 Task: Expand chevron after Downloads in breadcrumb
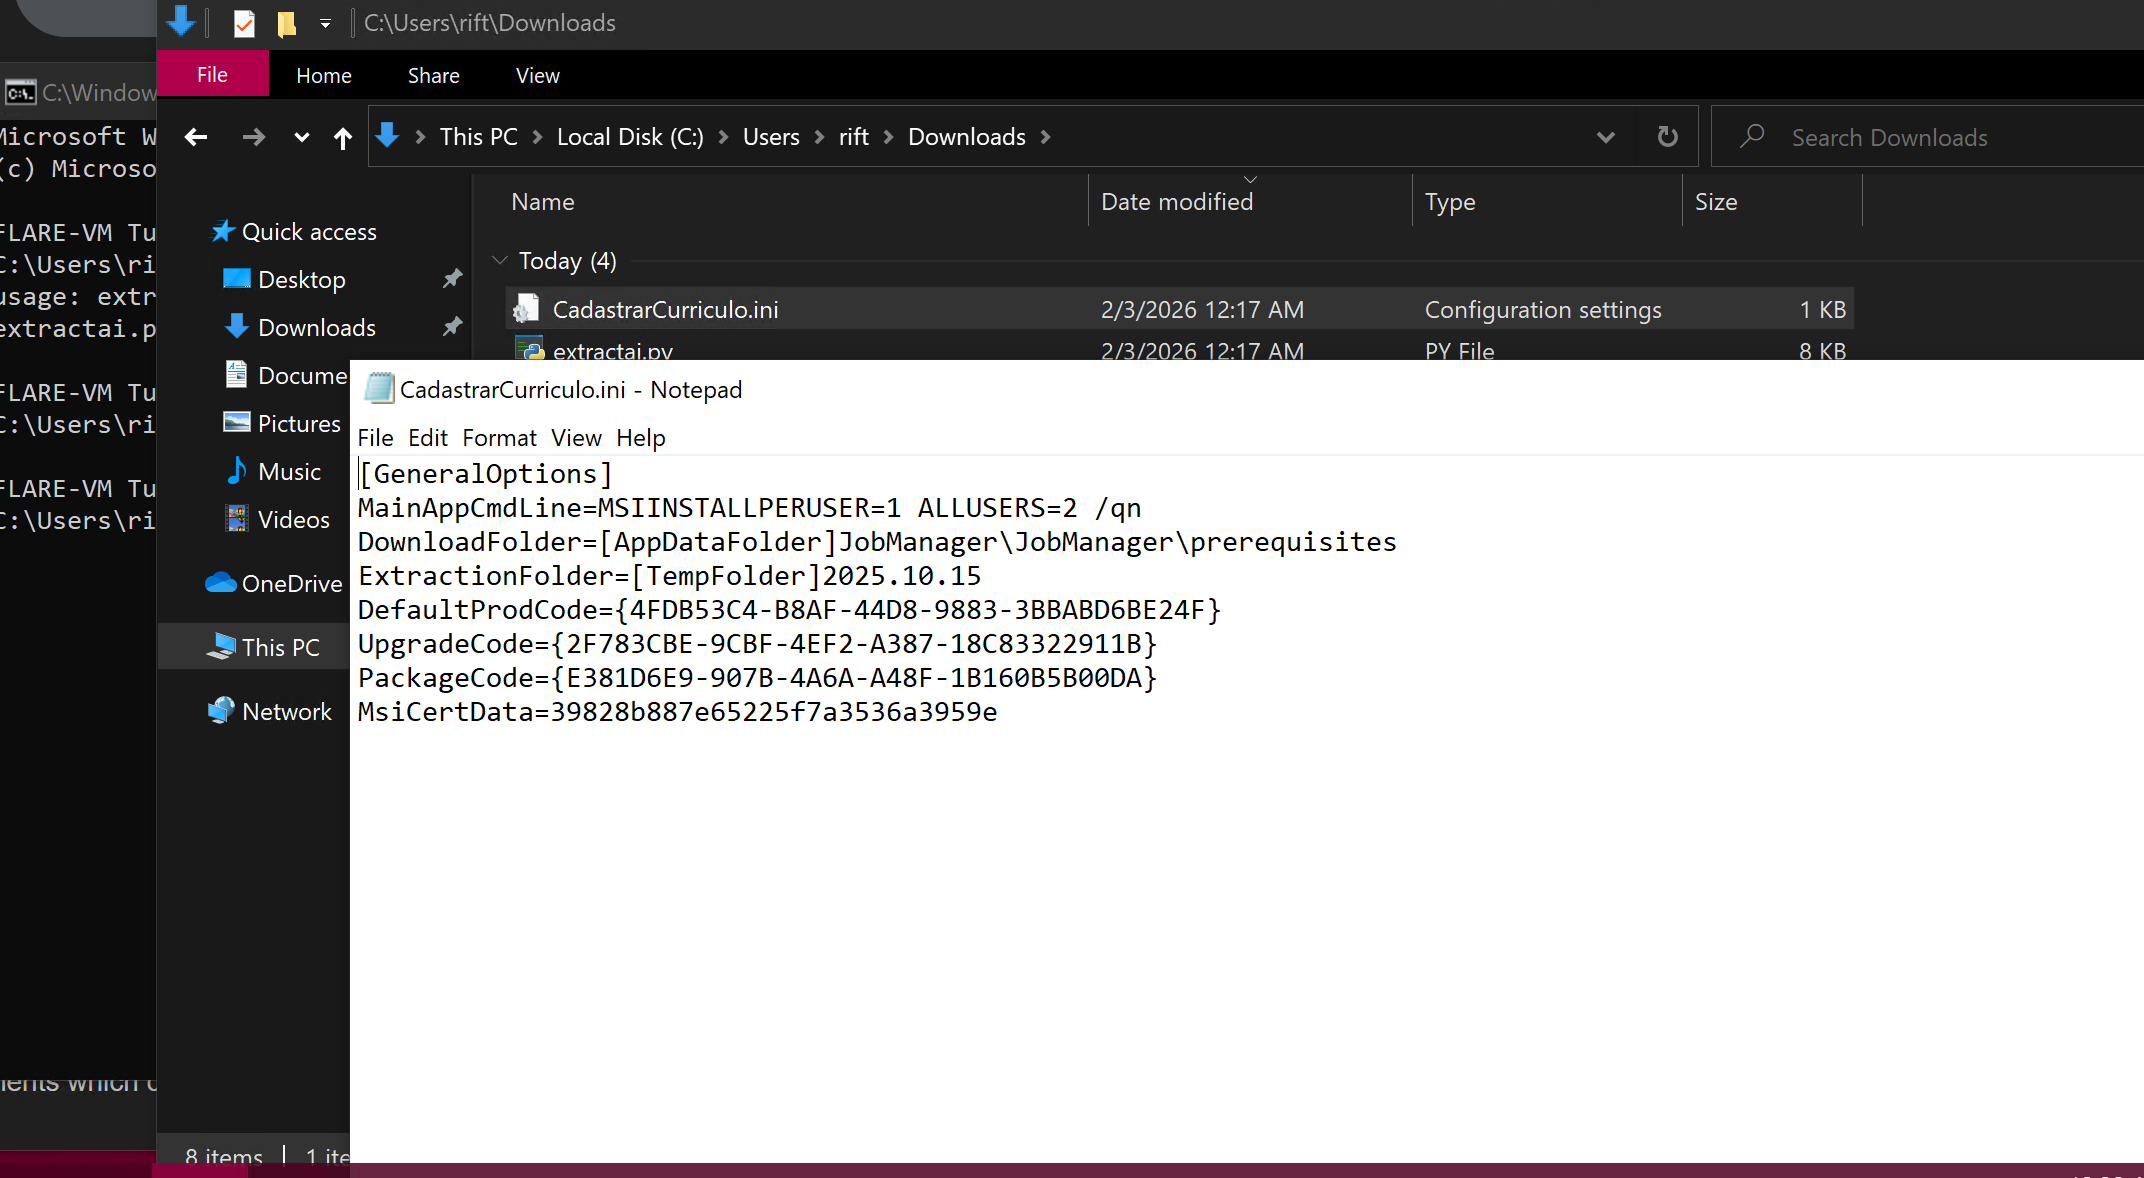tap(1045, 137)
